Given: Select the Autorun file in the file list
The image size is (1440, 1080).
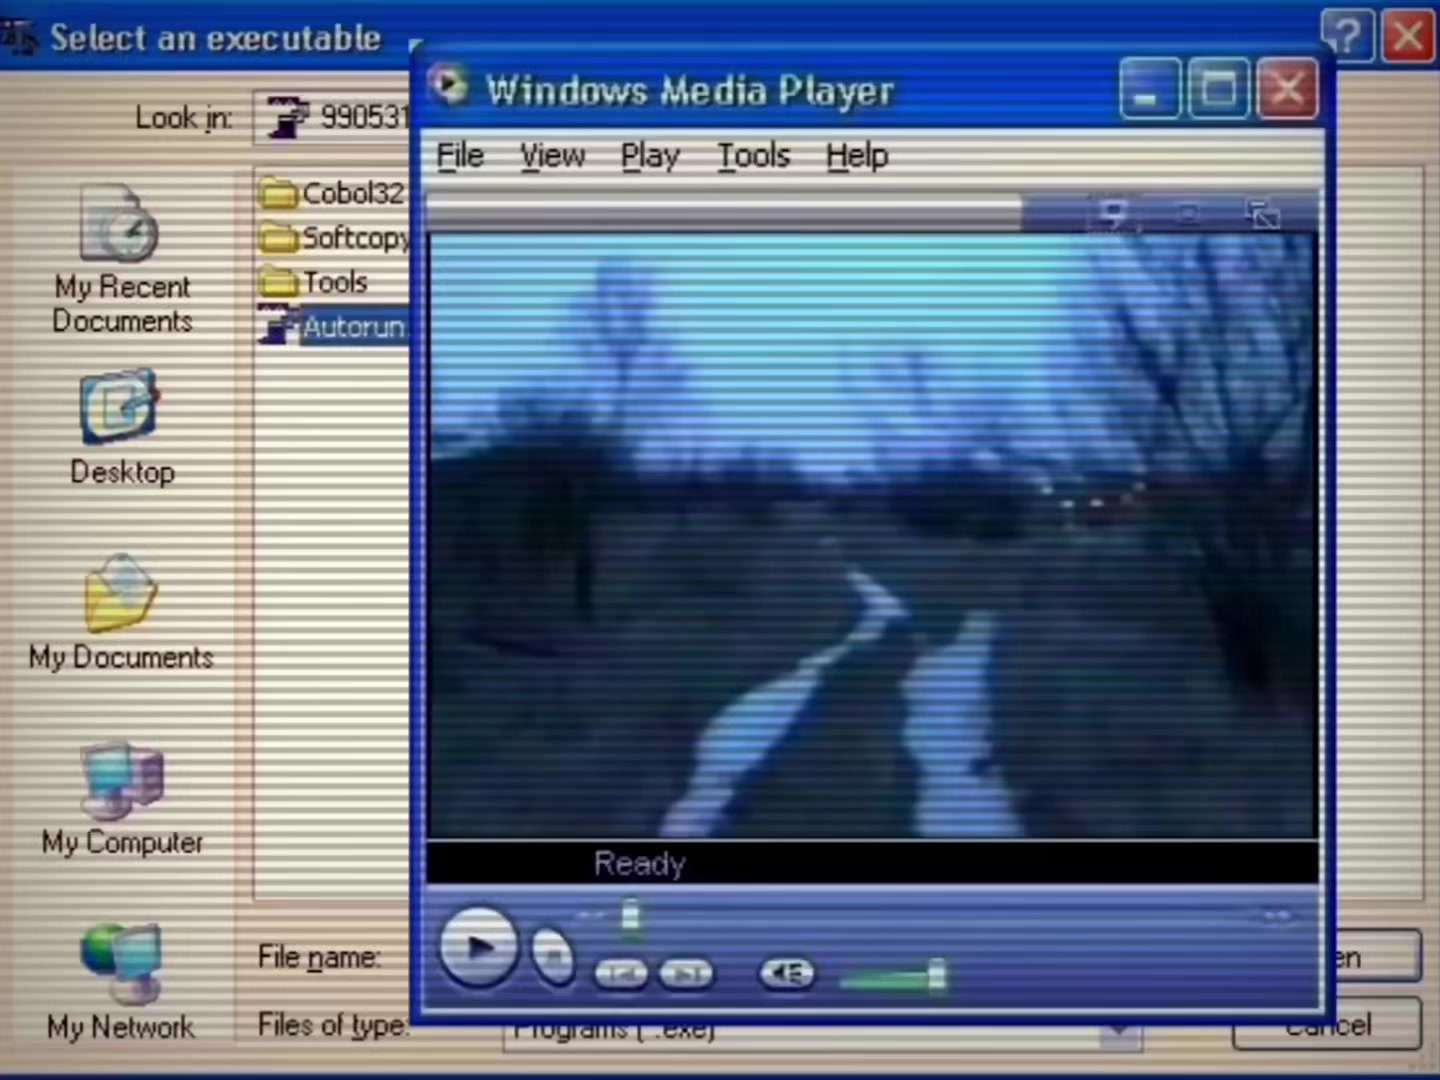Looking at the screenshot, I should click(333, 327).
